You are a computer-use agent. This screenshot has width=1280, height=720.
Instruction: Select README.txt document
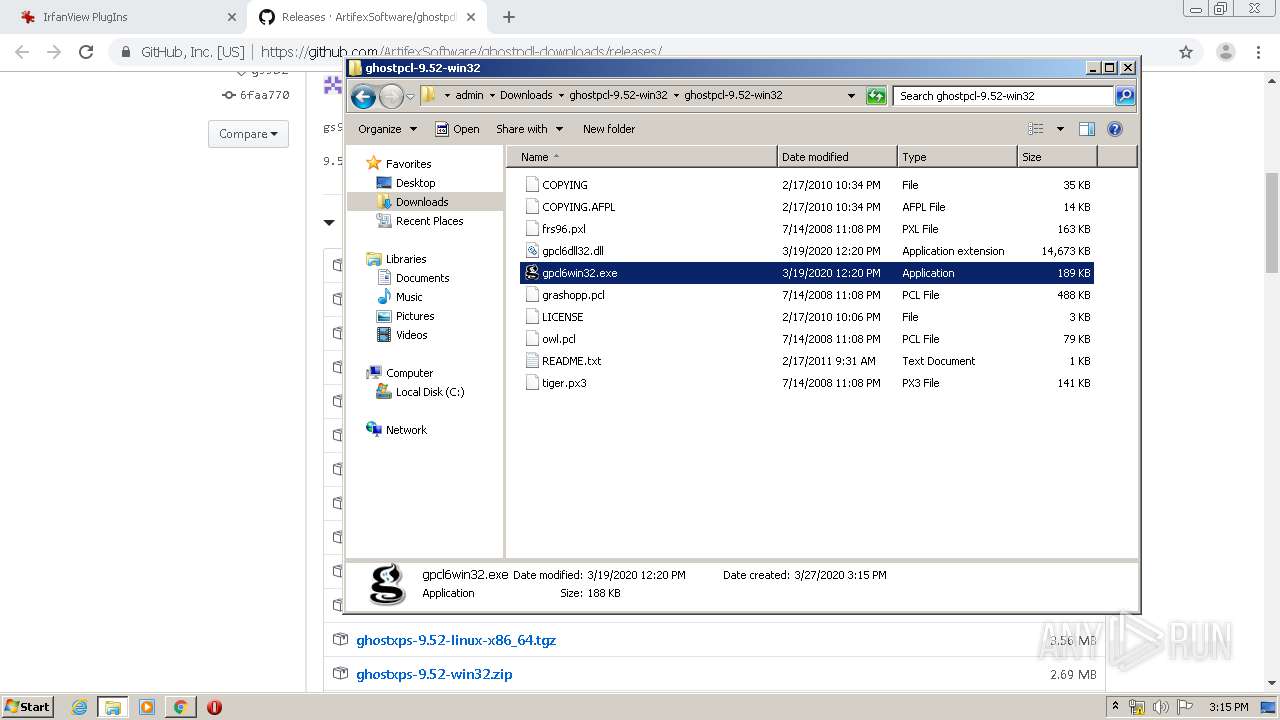pyautogui.click(x=807, y=361)
